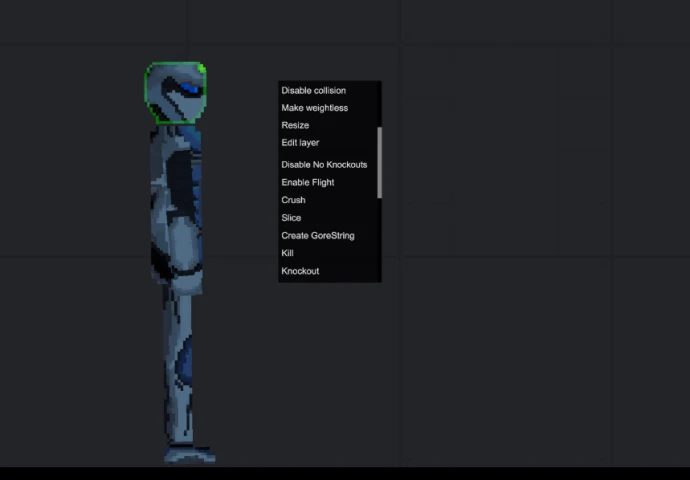Choose Resize from the context menu
This screenshot has width=690, height=480.
click(295, 126)
